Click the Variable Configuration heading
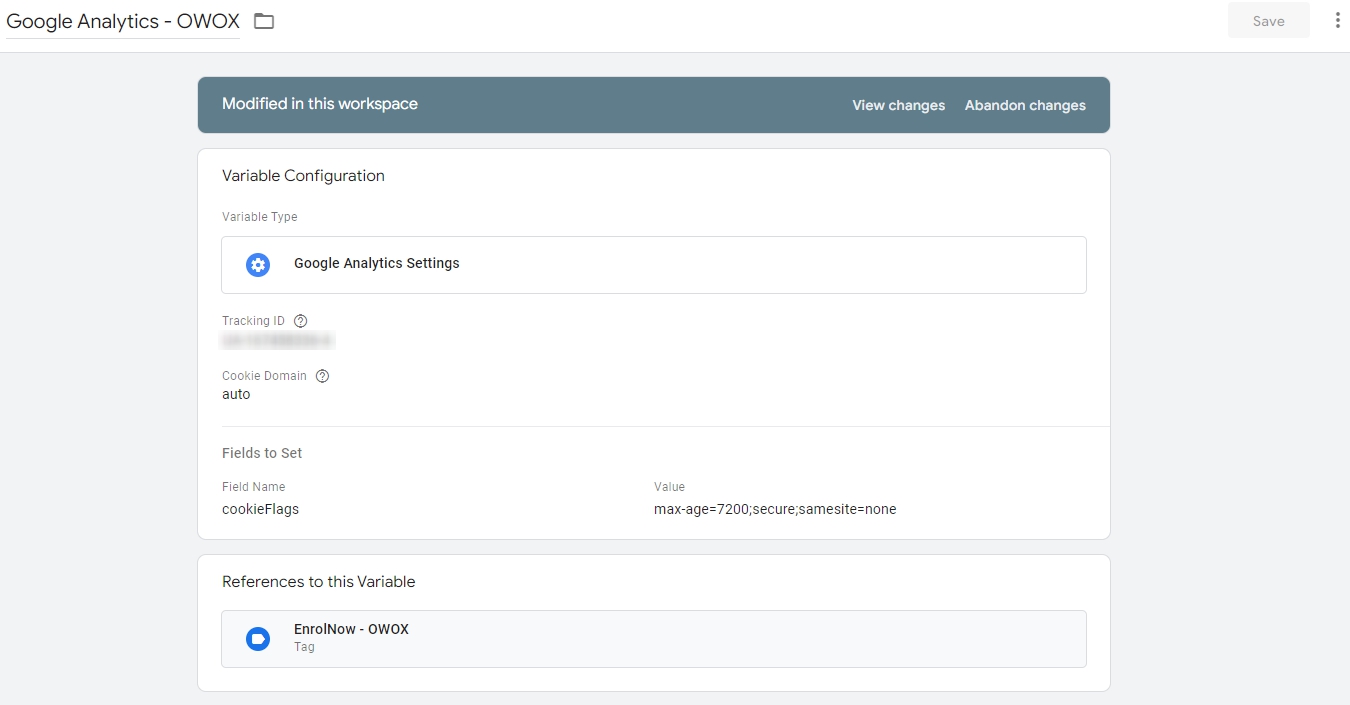Viewport: 1350px width, 705px height. click(x=303, y=176)
